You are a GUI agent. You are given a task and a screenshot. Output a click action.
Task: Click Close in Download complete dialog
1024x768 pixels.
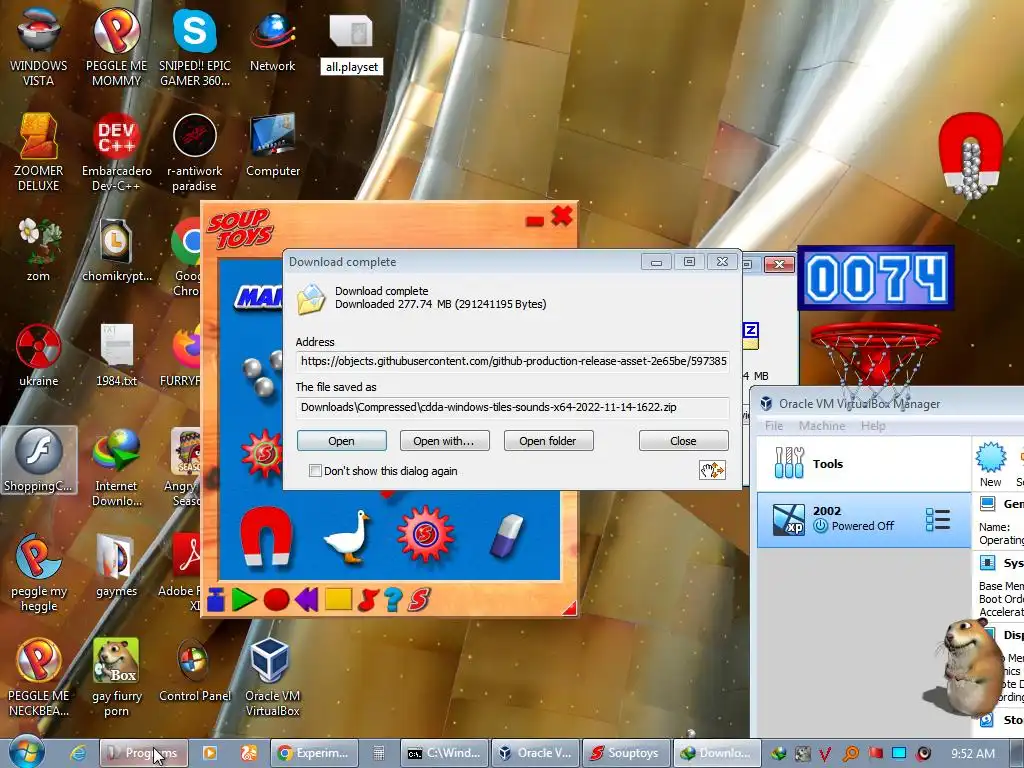click(x=683, y=441)
